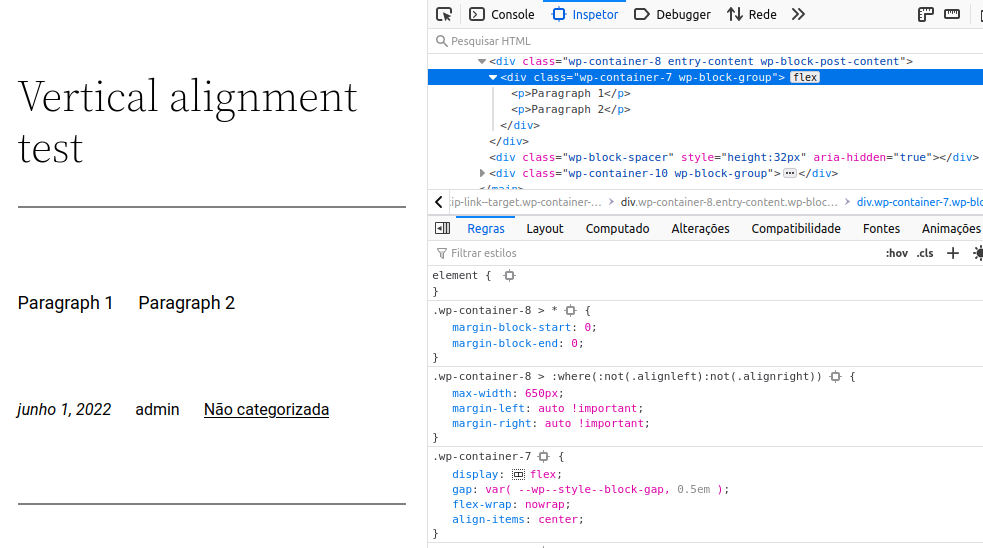Show more devtools tabs chevron
The height and width of the screenshot is (548, 983).
[x=798, y=14]
